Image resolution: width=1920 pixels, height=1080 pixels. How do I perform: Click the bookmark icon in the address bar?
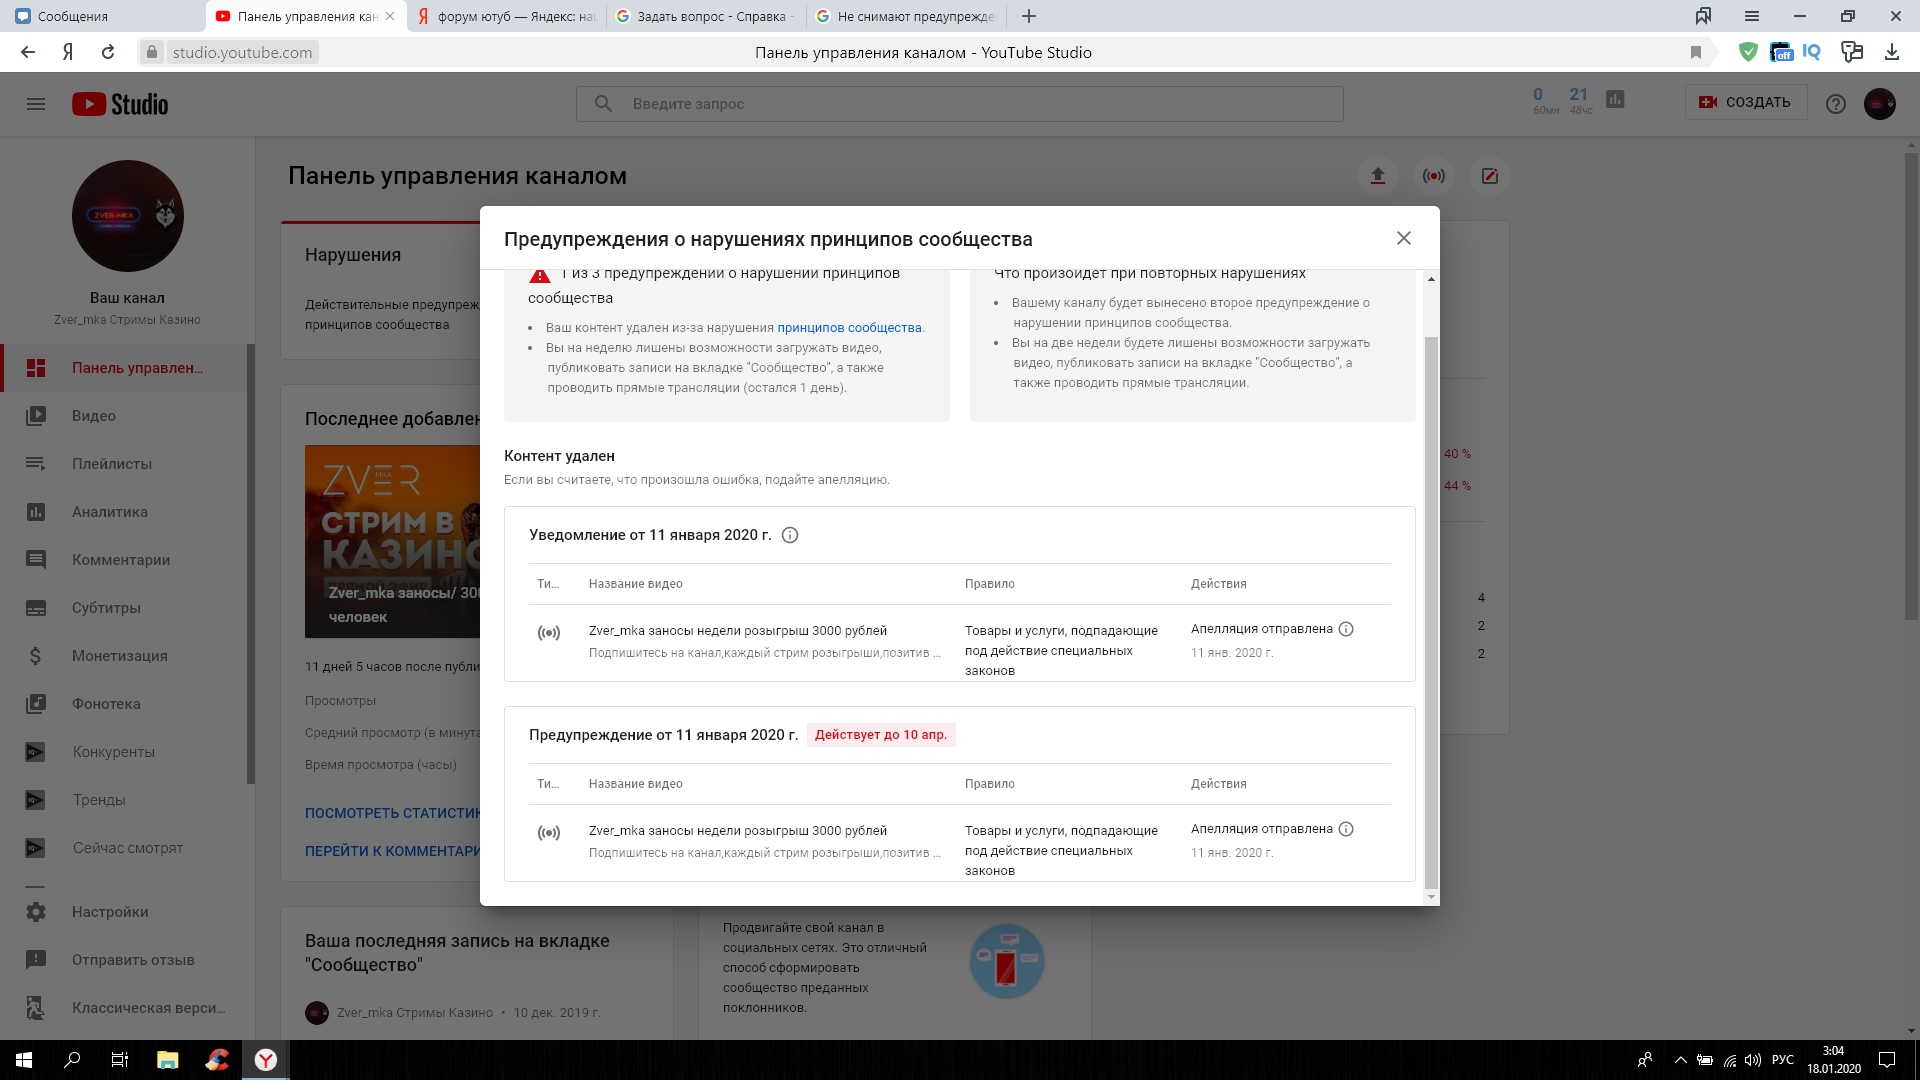[x=1696, y=52]
